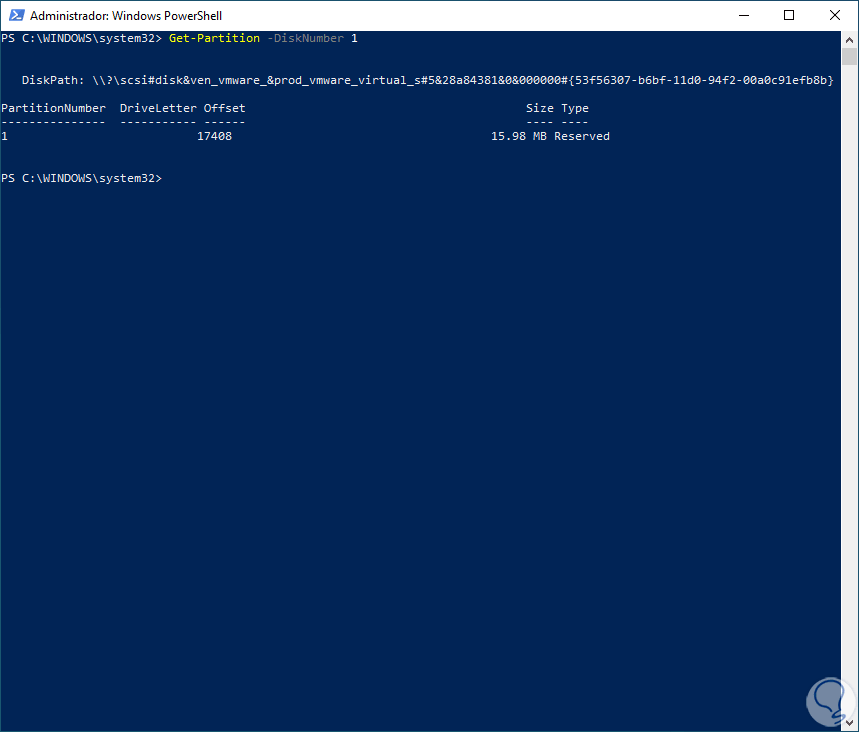Image resolution: width=859 pixels, height=732 pixels.
Task: Click the window title Administrador: Windows PowerShell
Action: pyautogui.click(x=126, y=16)
